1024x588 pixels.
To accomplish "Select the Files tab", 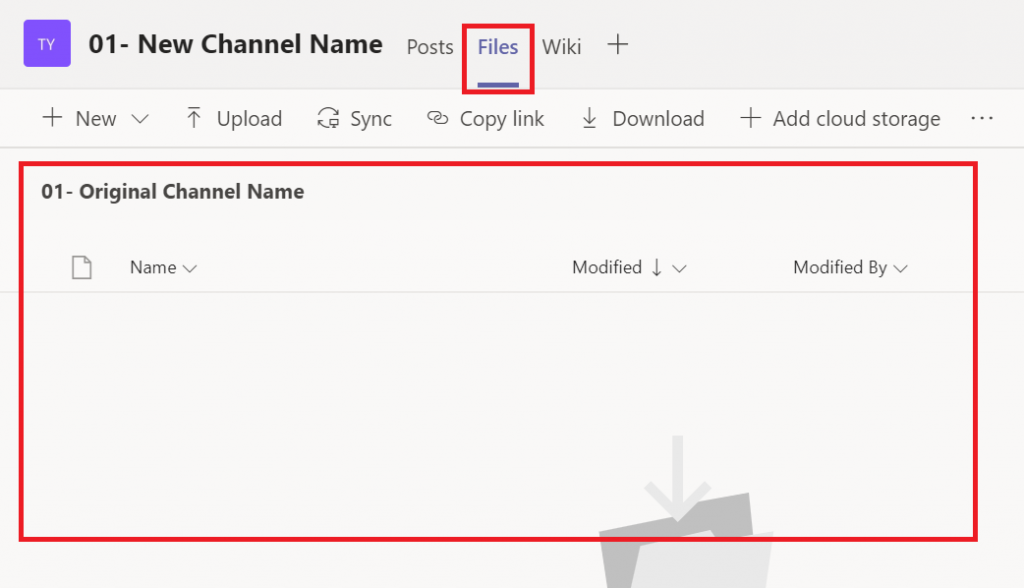I will (497, 46).
